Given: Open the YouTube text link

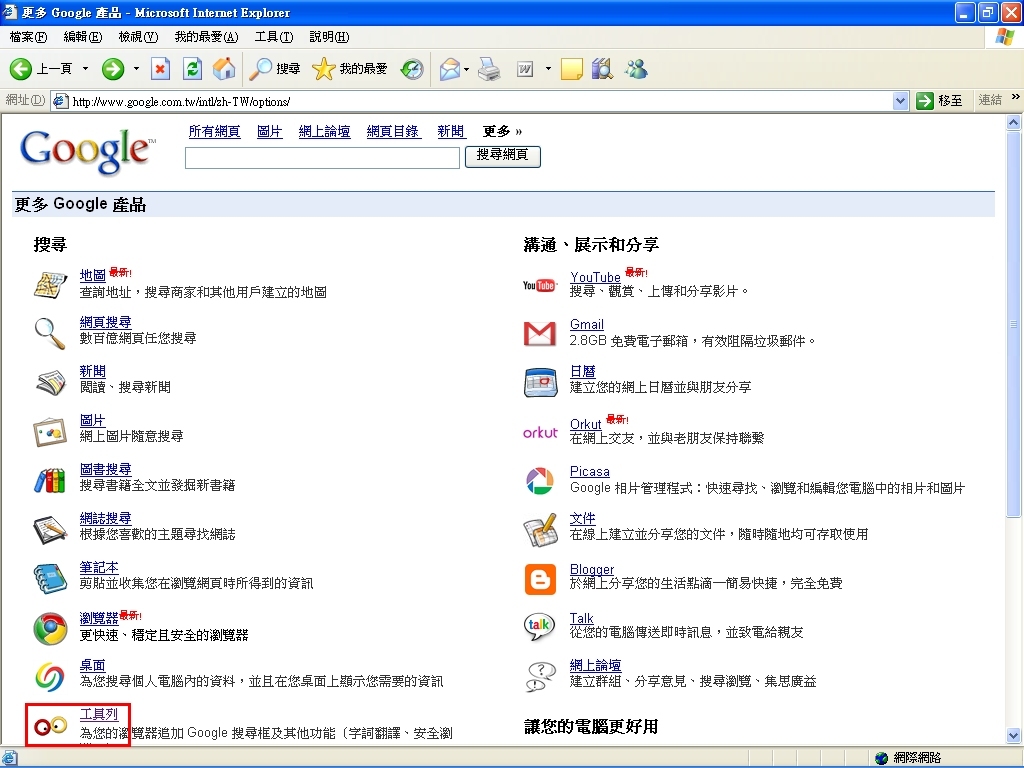Looking at the screenshot, I should click(x=595, y=277).
